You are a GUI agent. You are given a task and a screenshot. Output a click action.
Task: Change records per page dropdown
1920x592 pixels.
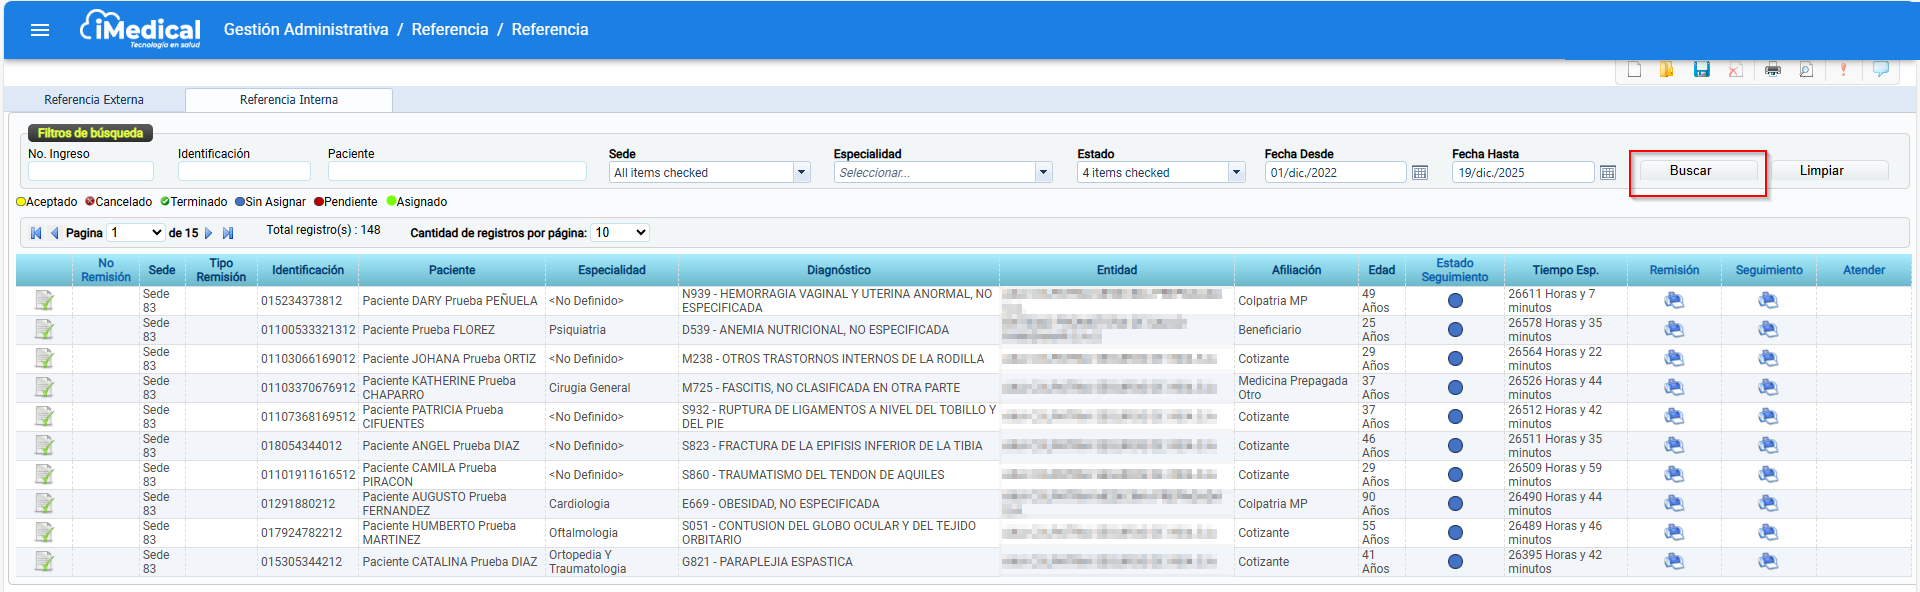pos(620,233)
